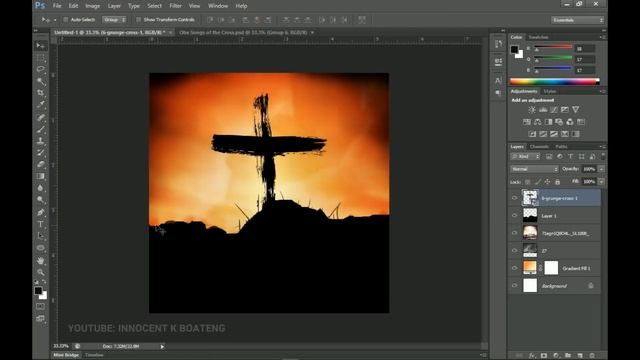Switch to the Swatches tab
The image size is (640, 360).
[x=538, y=37]
